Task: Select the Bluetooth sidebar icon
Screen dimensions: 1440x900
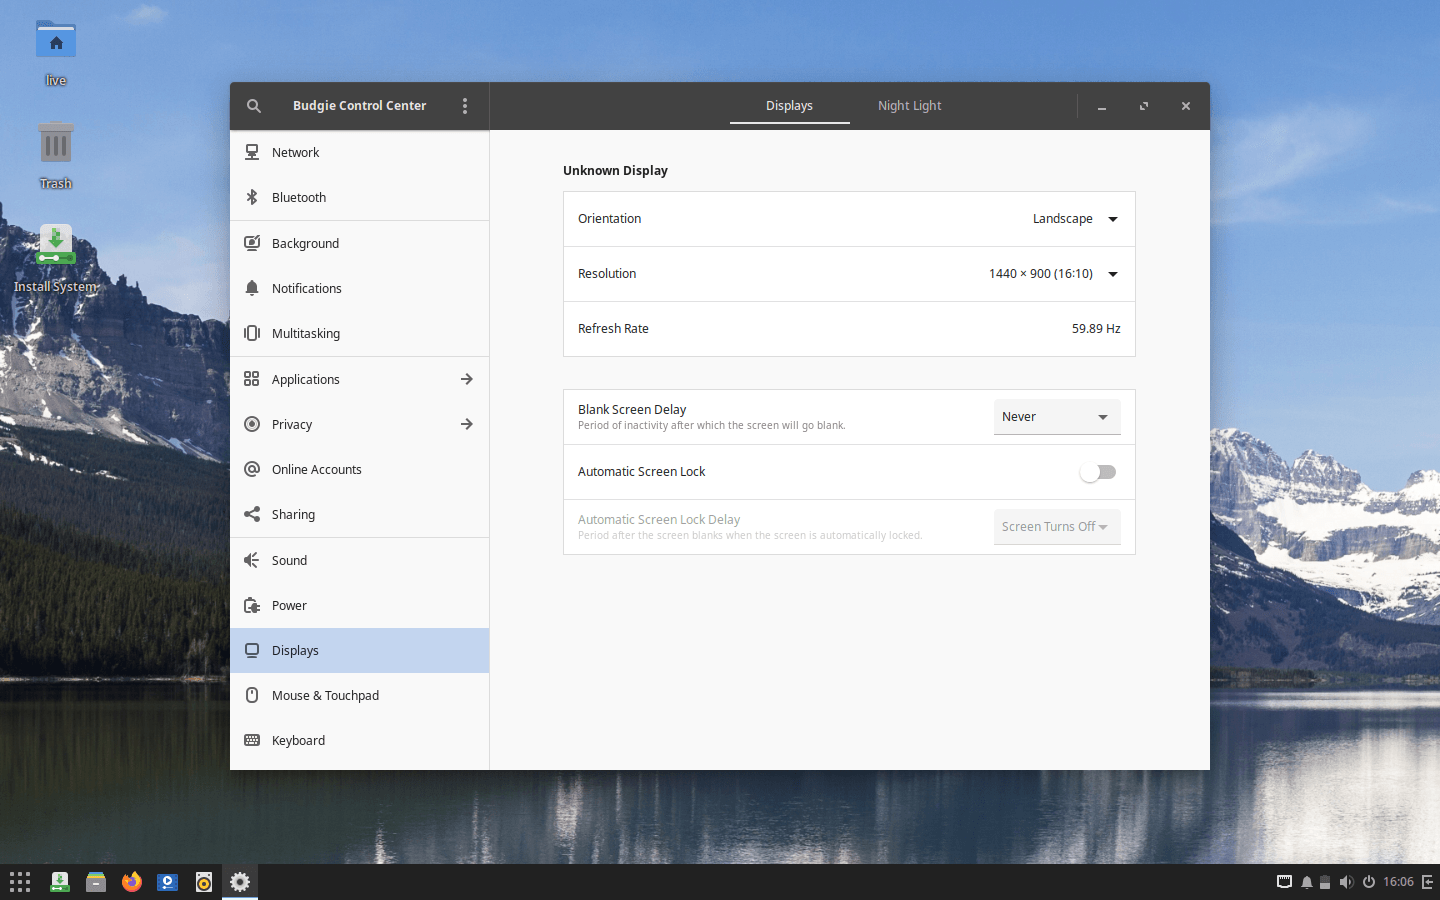Action: (x=251, y=197)
